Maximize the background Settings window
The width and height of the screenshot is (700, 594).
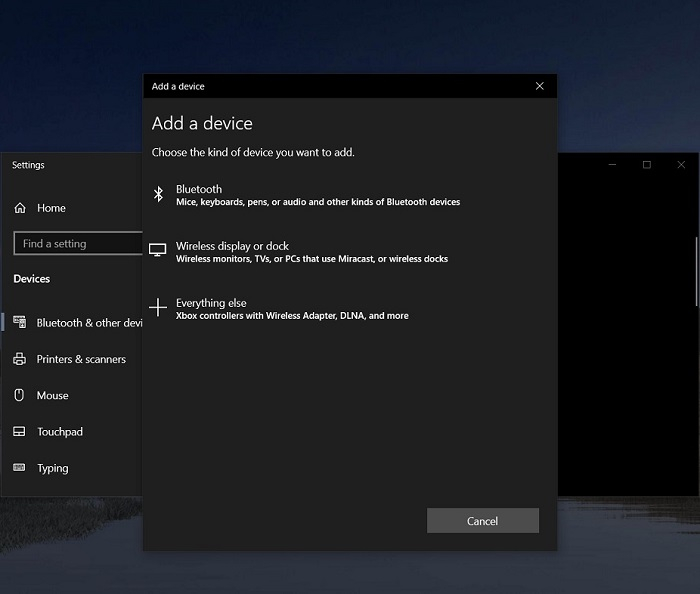pos(647,165)
